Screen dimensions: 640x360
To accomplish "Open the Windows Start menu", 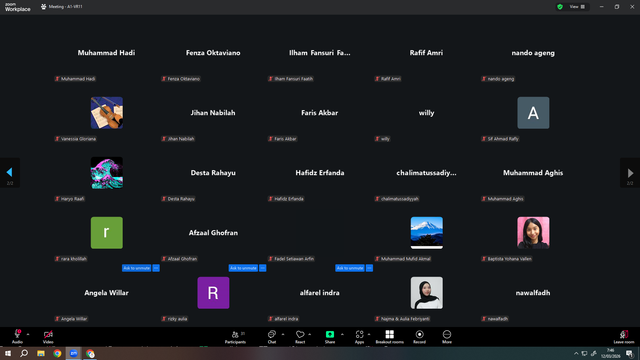I will pyautogui.click(x=8, y=353).
